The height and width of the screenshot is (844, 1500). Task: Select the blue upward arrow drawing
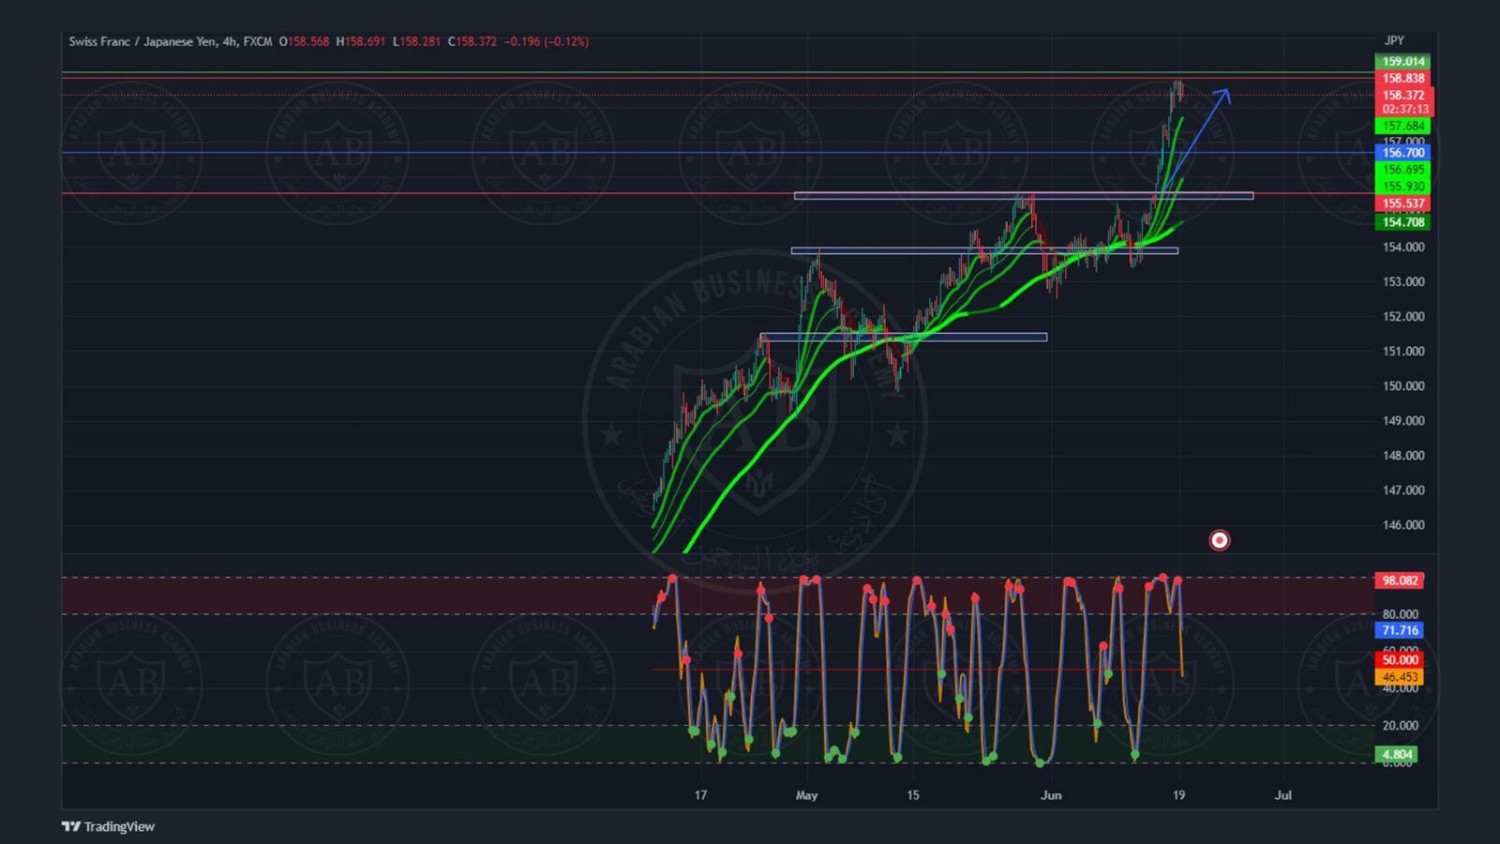point(1201,130)
